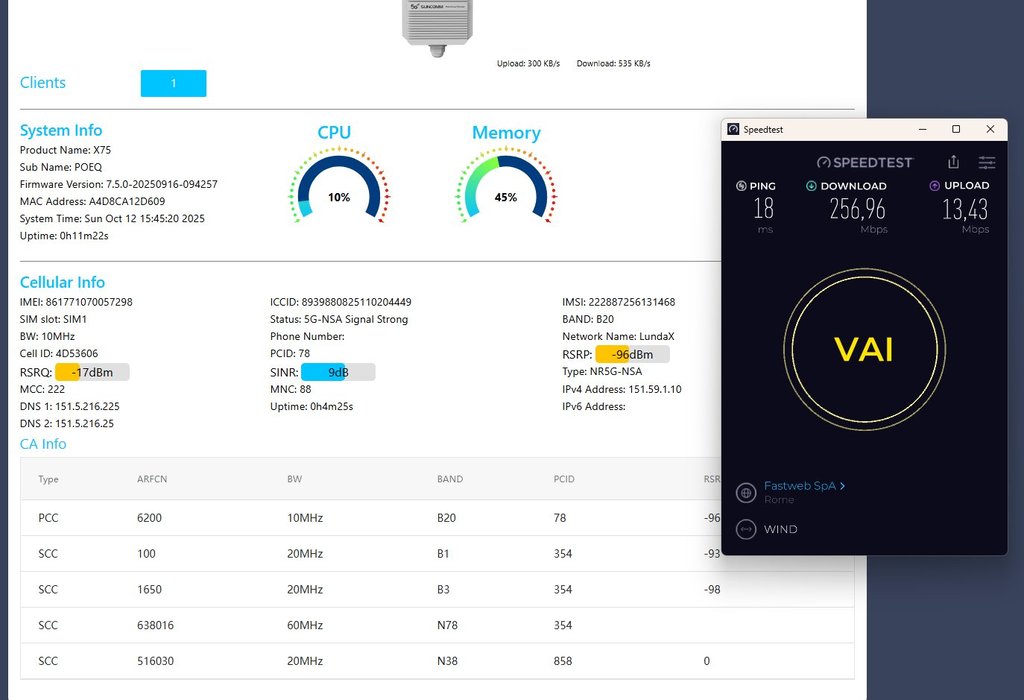Click the RSRQ signal bar
The image size is (1024, 700).
pyautogui.click(x=92, y=372)
